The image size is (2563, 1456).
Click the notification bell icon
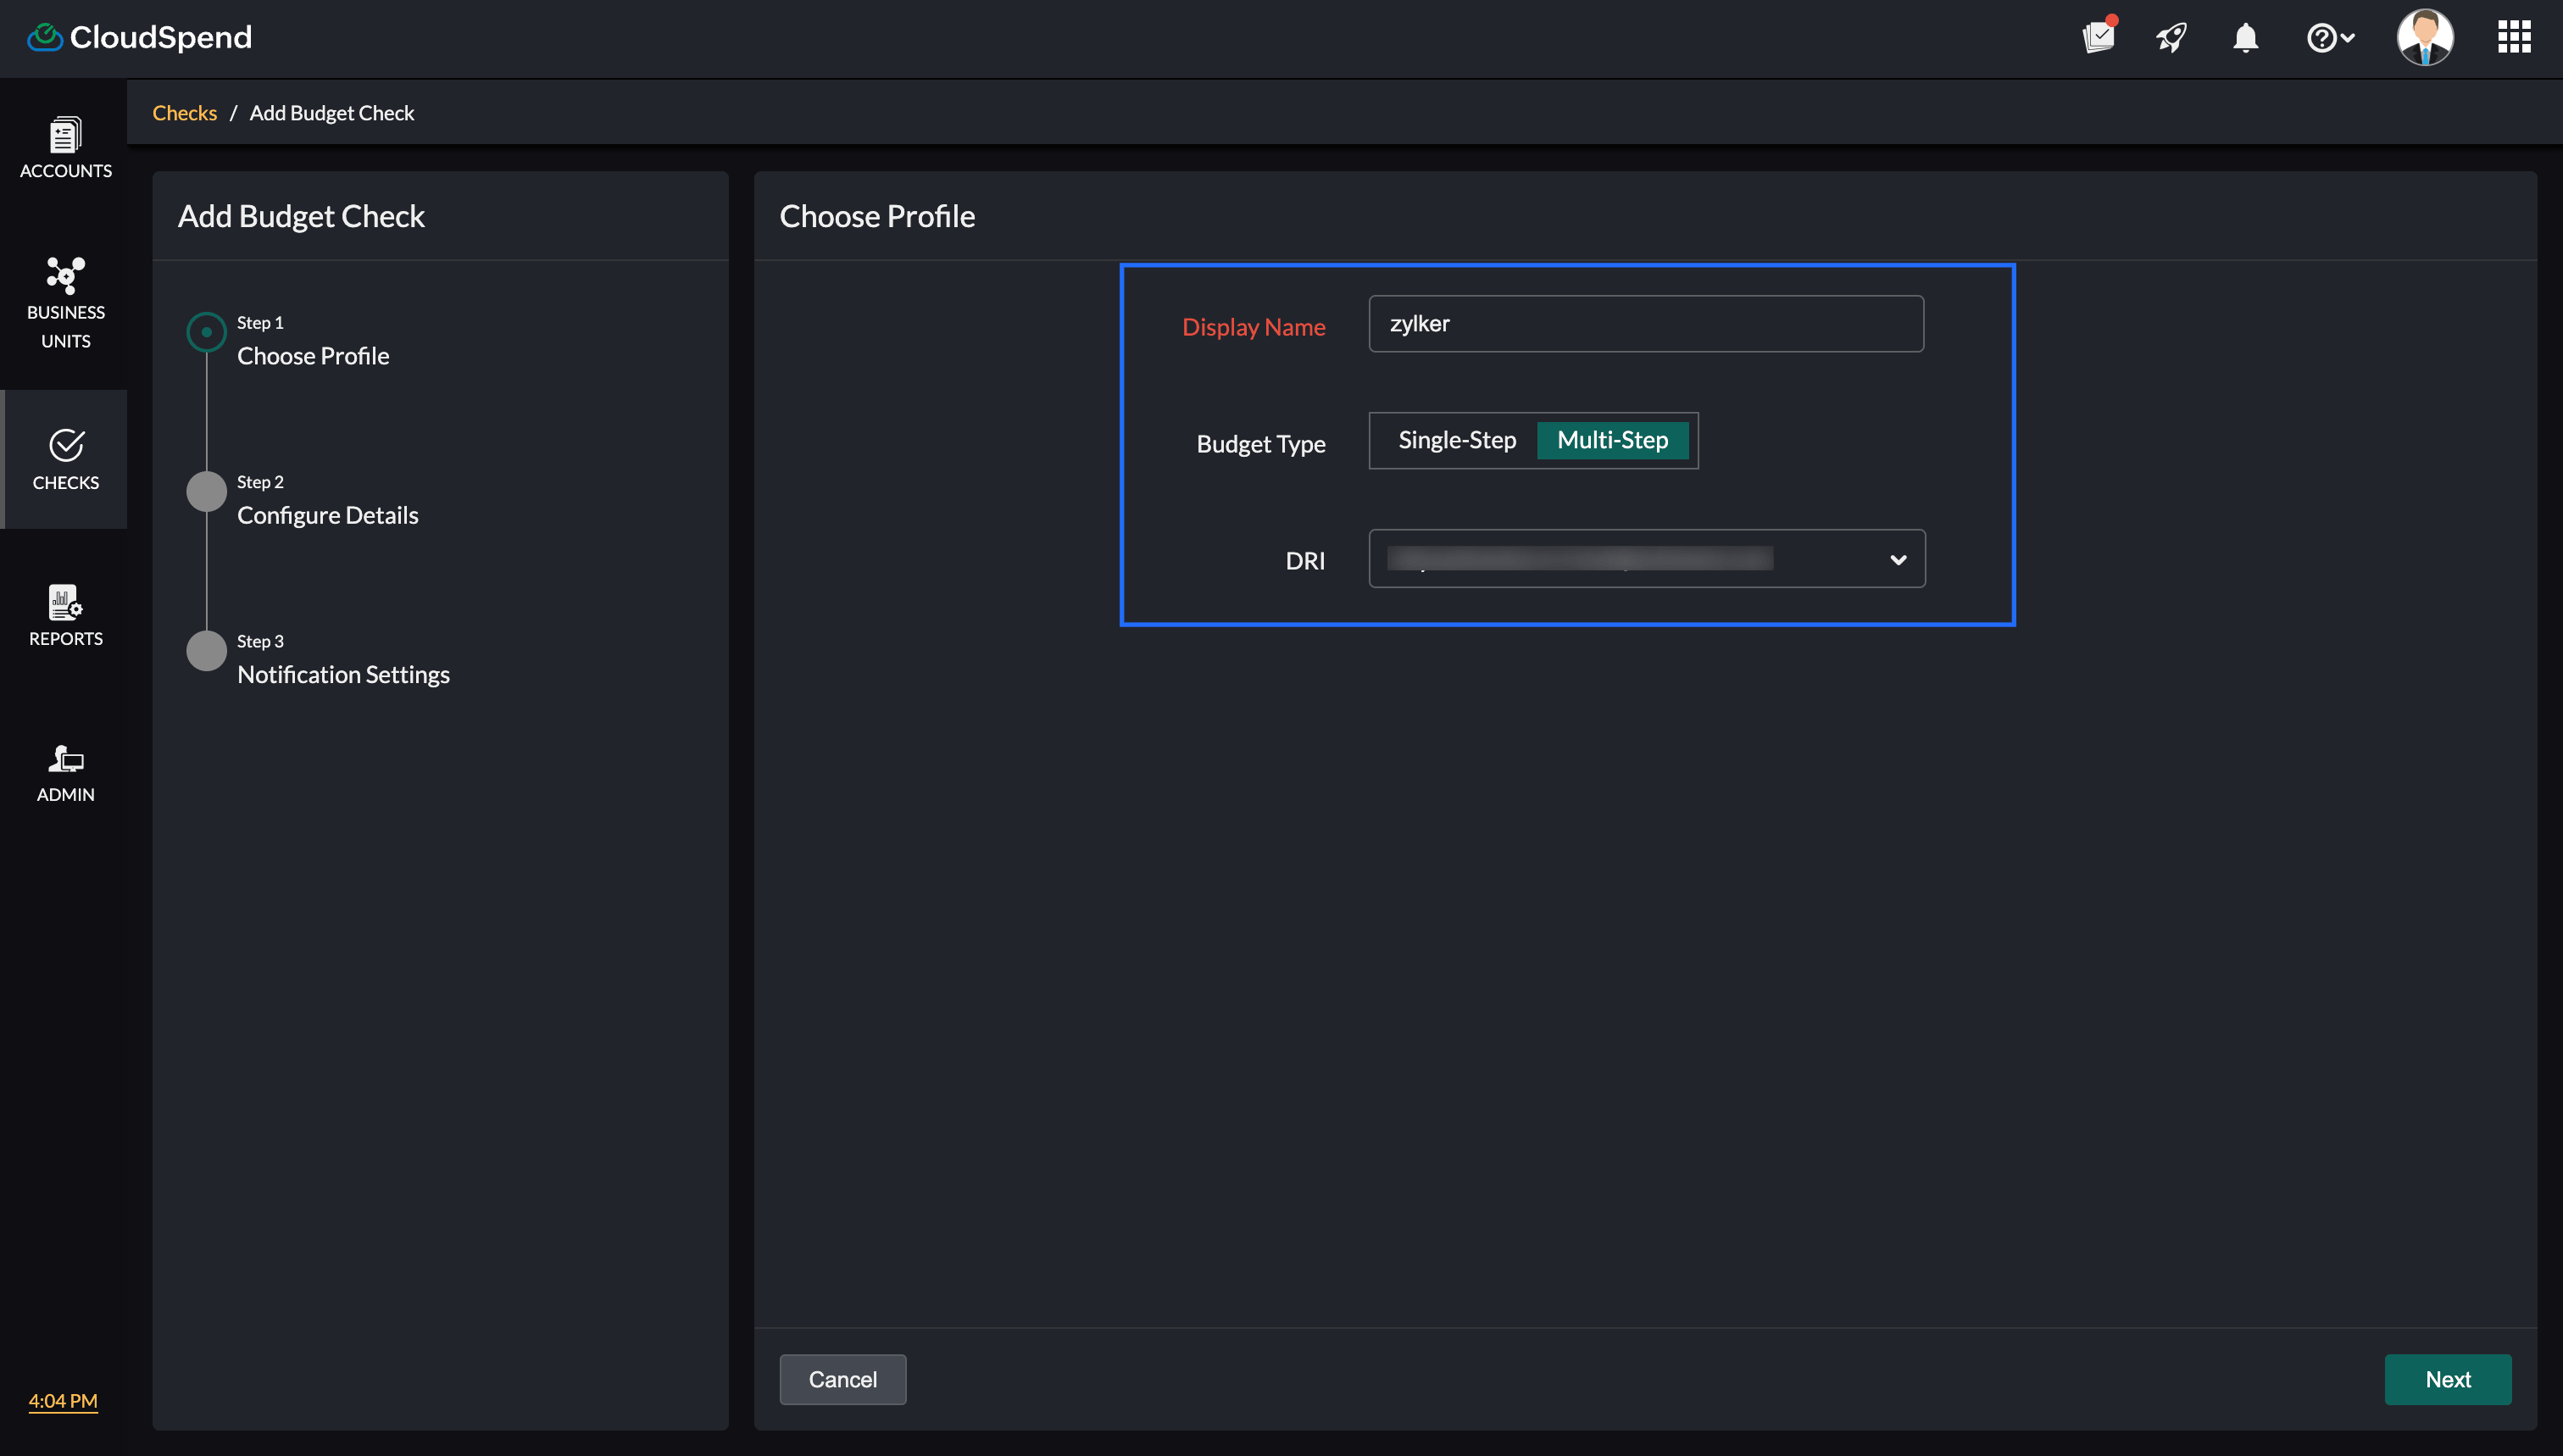click(2245, 38)
